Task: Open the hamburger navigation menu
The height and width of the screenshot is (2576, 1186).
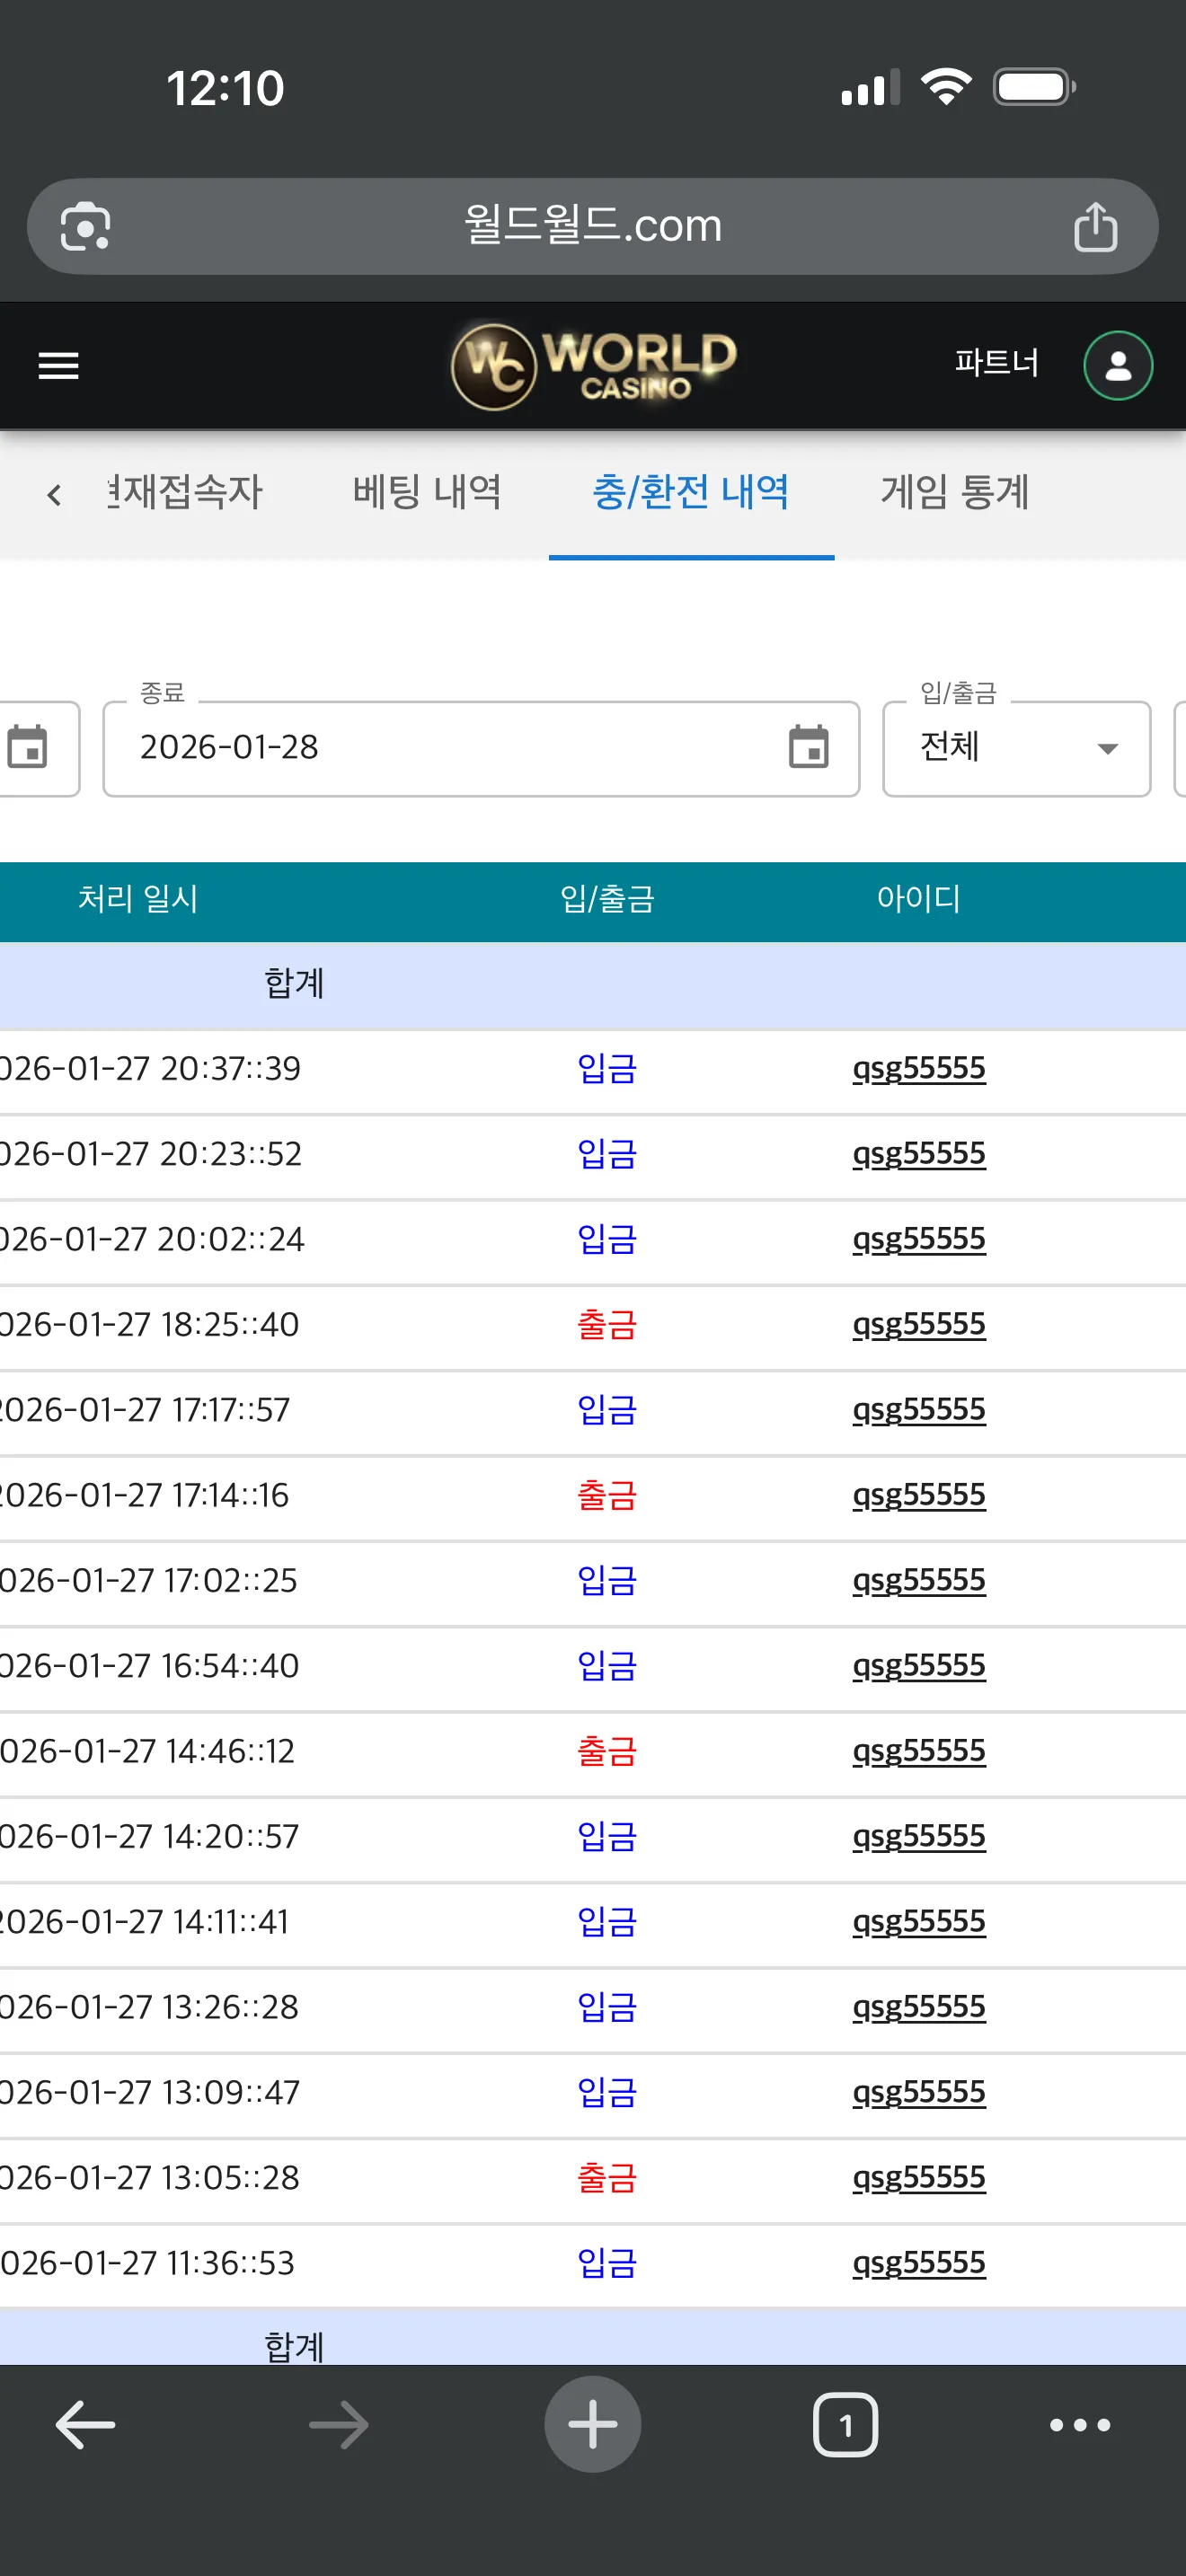Action: [58, 366]
